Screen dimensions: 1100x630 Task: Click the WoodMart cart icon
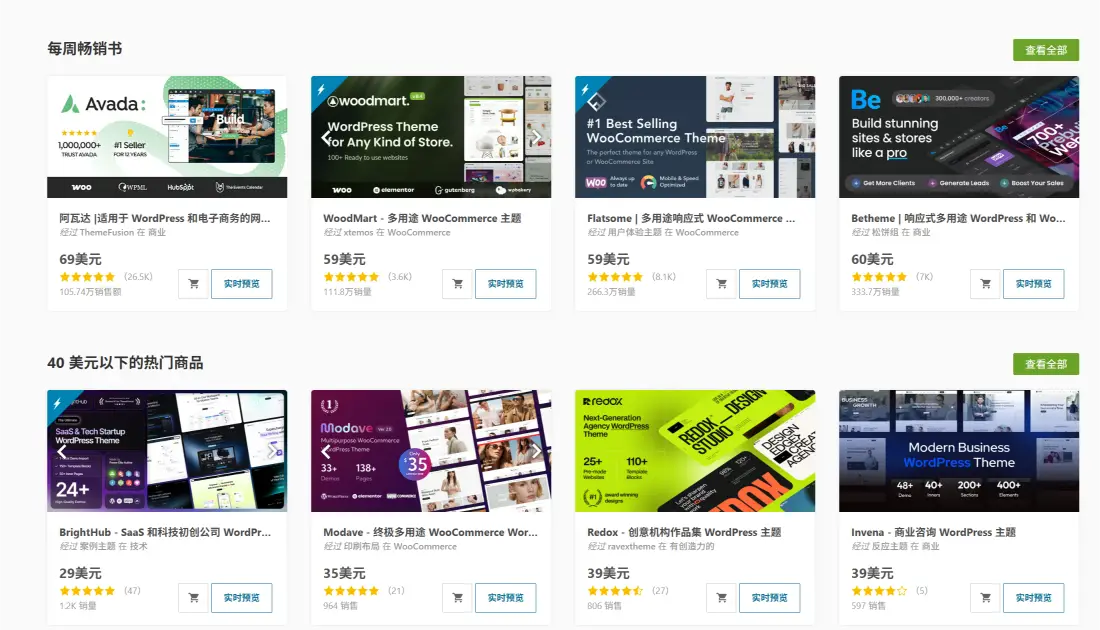pos(457,284)
